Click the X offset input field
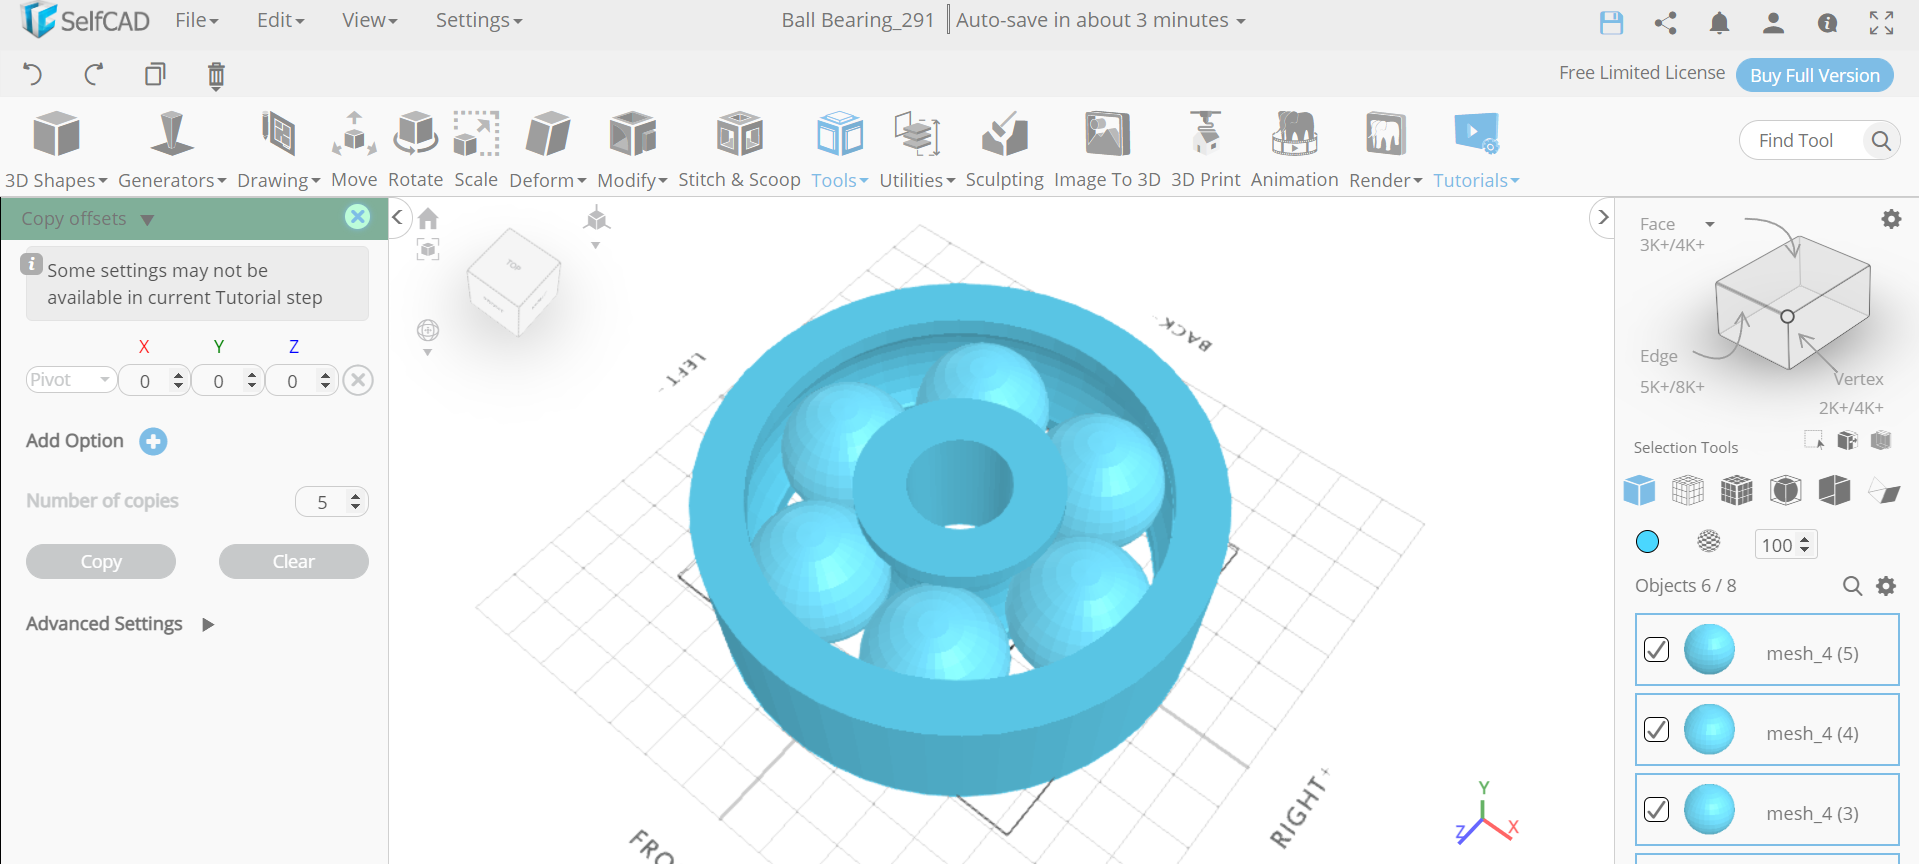 coord(146,381)
